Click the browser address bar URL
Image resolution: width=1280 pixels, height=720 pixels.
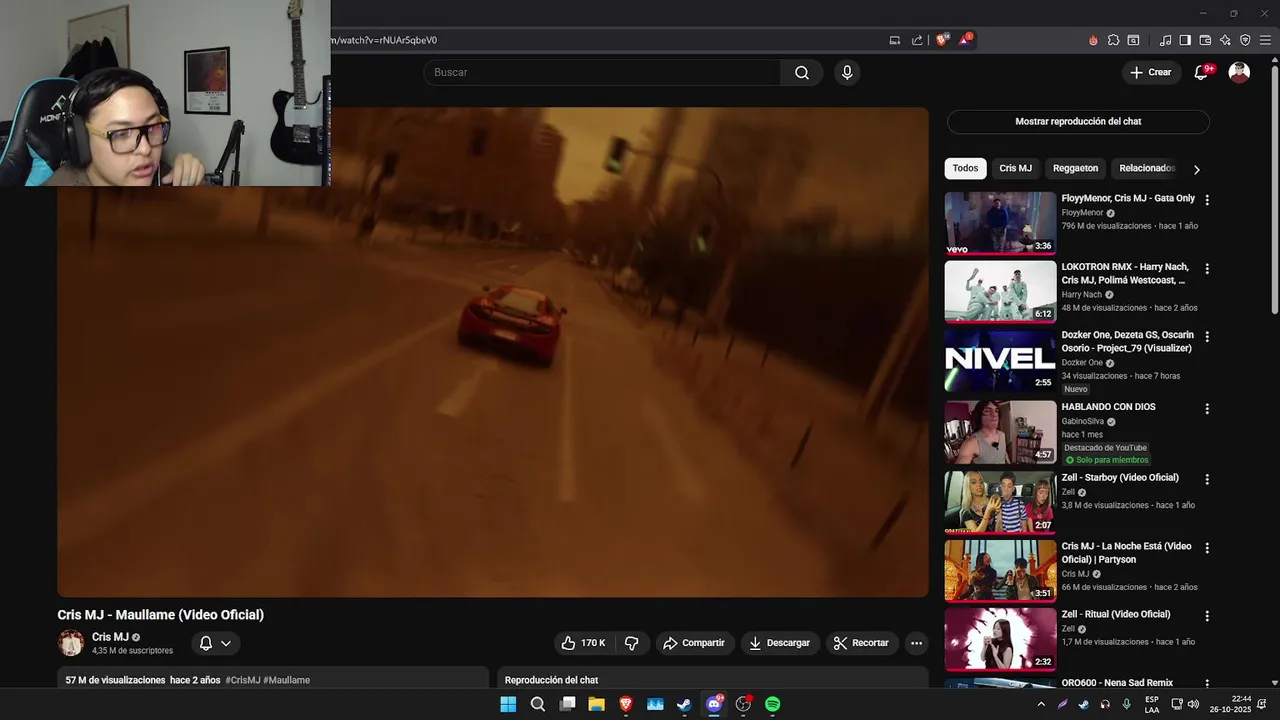(385, 40)
